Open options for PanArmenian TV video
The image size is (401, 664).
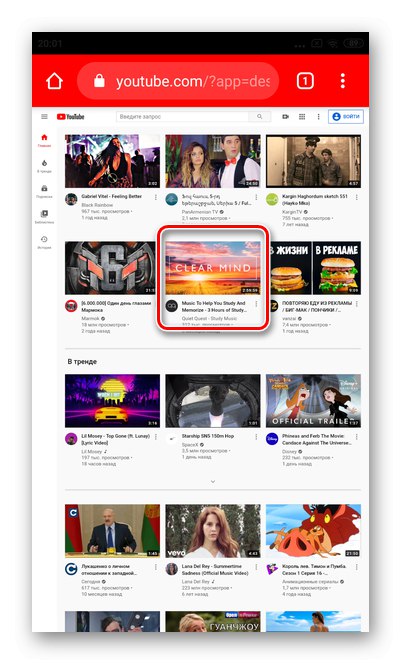256,197
